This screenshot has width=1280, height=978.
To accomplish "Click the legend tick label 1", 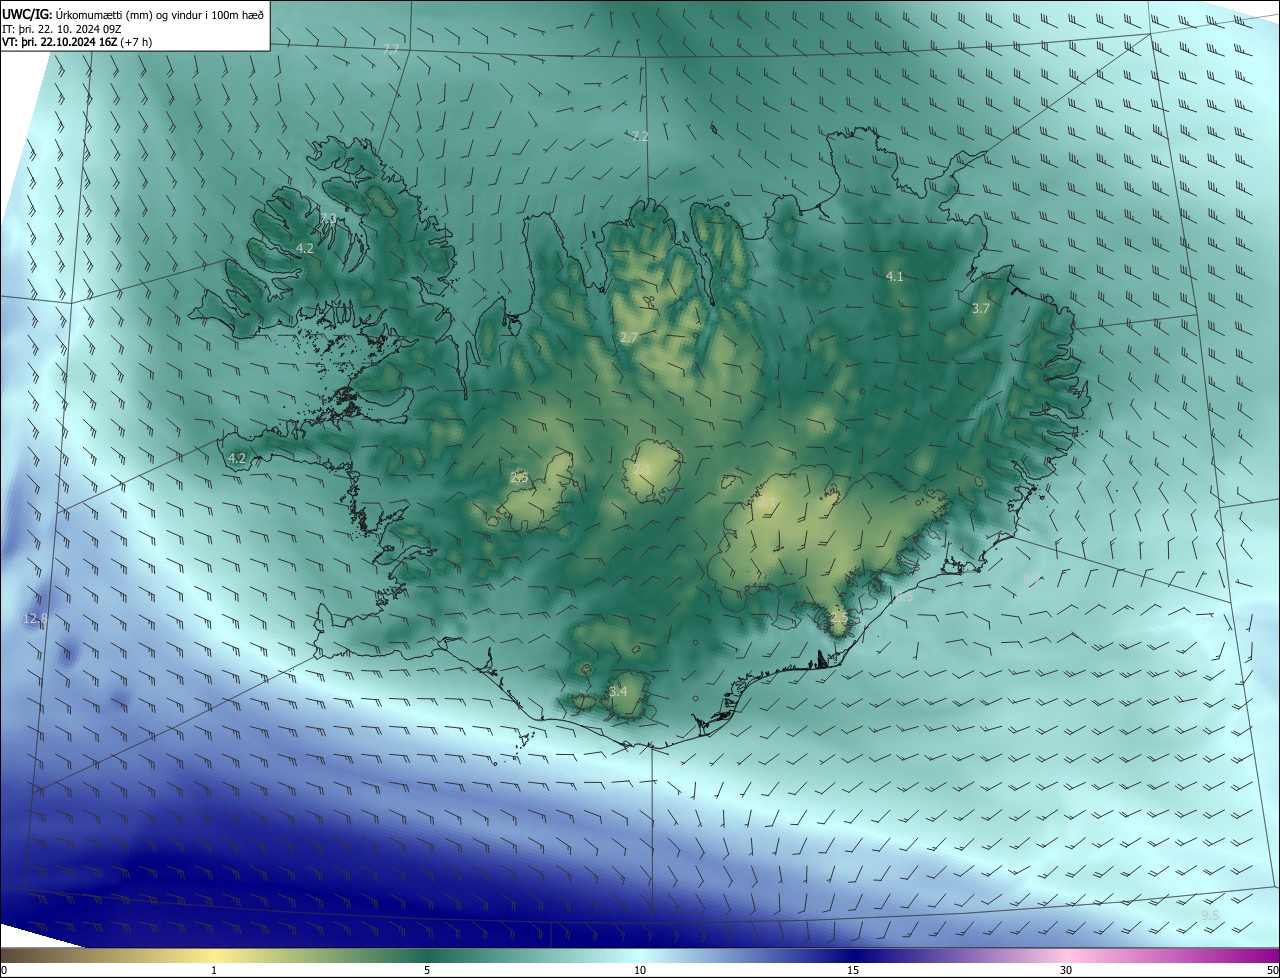I will pos(214,970).
